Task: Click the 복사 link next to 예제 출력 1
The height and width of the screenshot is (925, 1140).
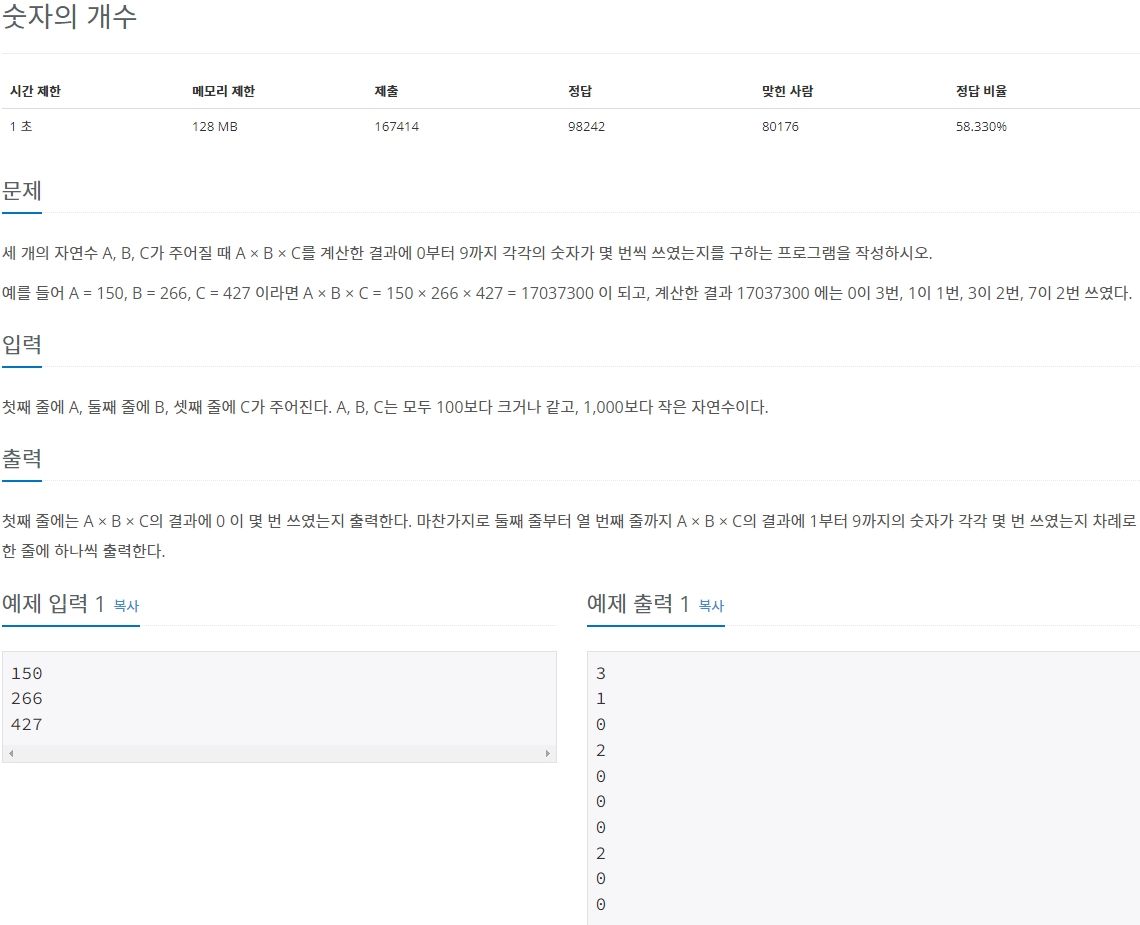Action: click(711, 606)
